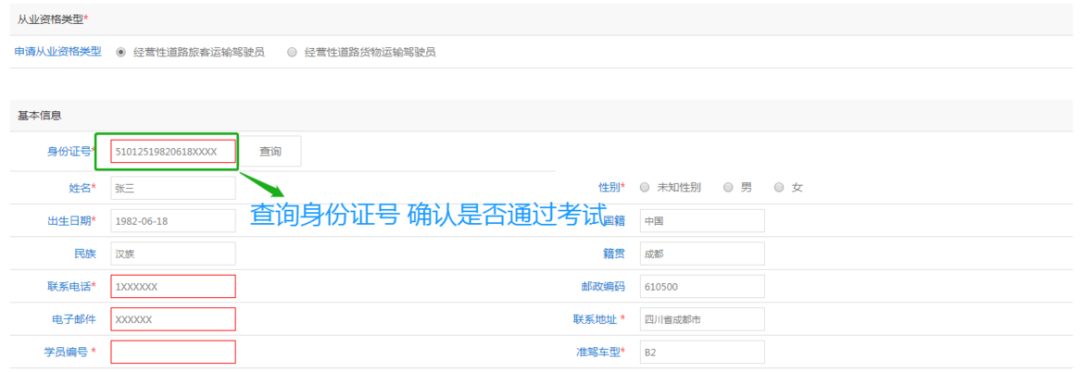The width and height of the screenshot is (1080, 372).
Task: Click the 准驾车型 field showing B2
Action: point(702,352)
